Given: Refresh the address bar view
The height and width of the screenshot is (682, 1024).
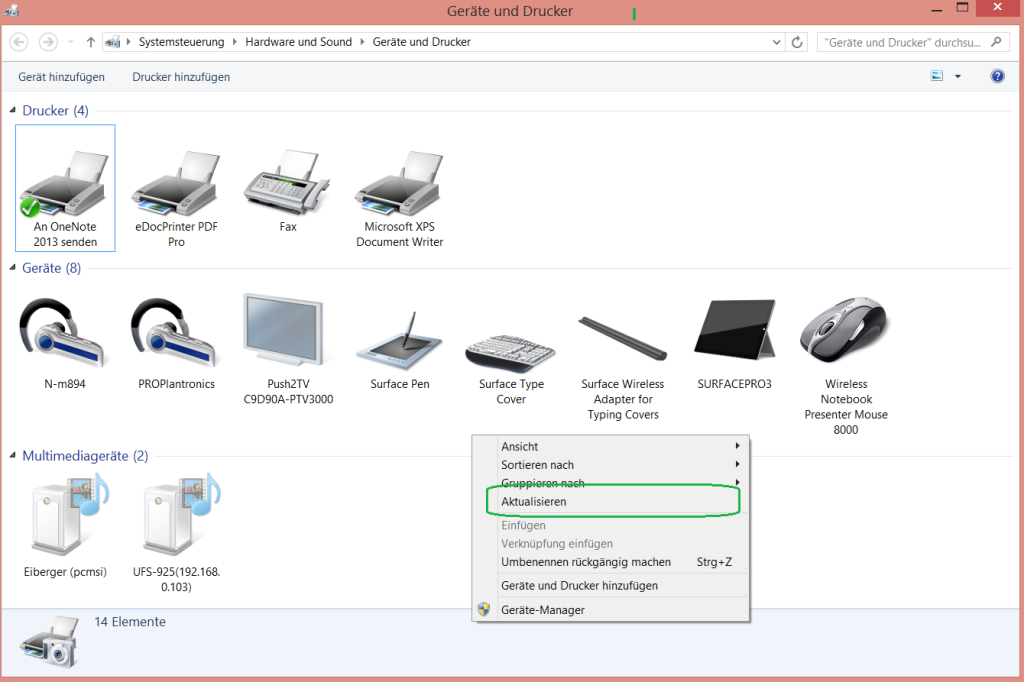Looking at the screenshot, I should [797, 42].
